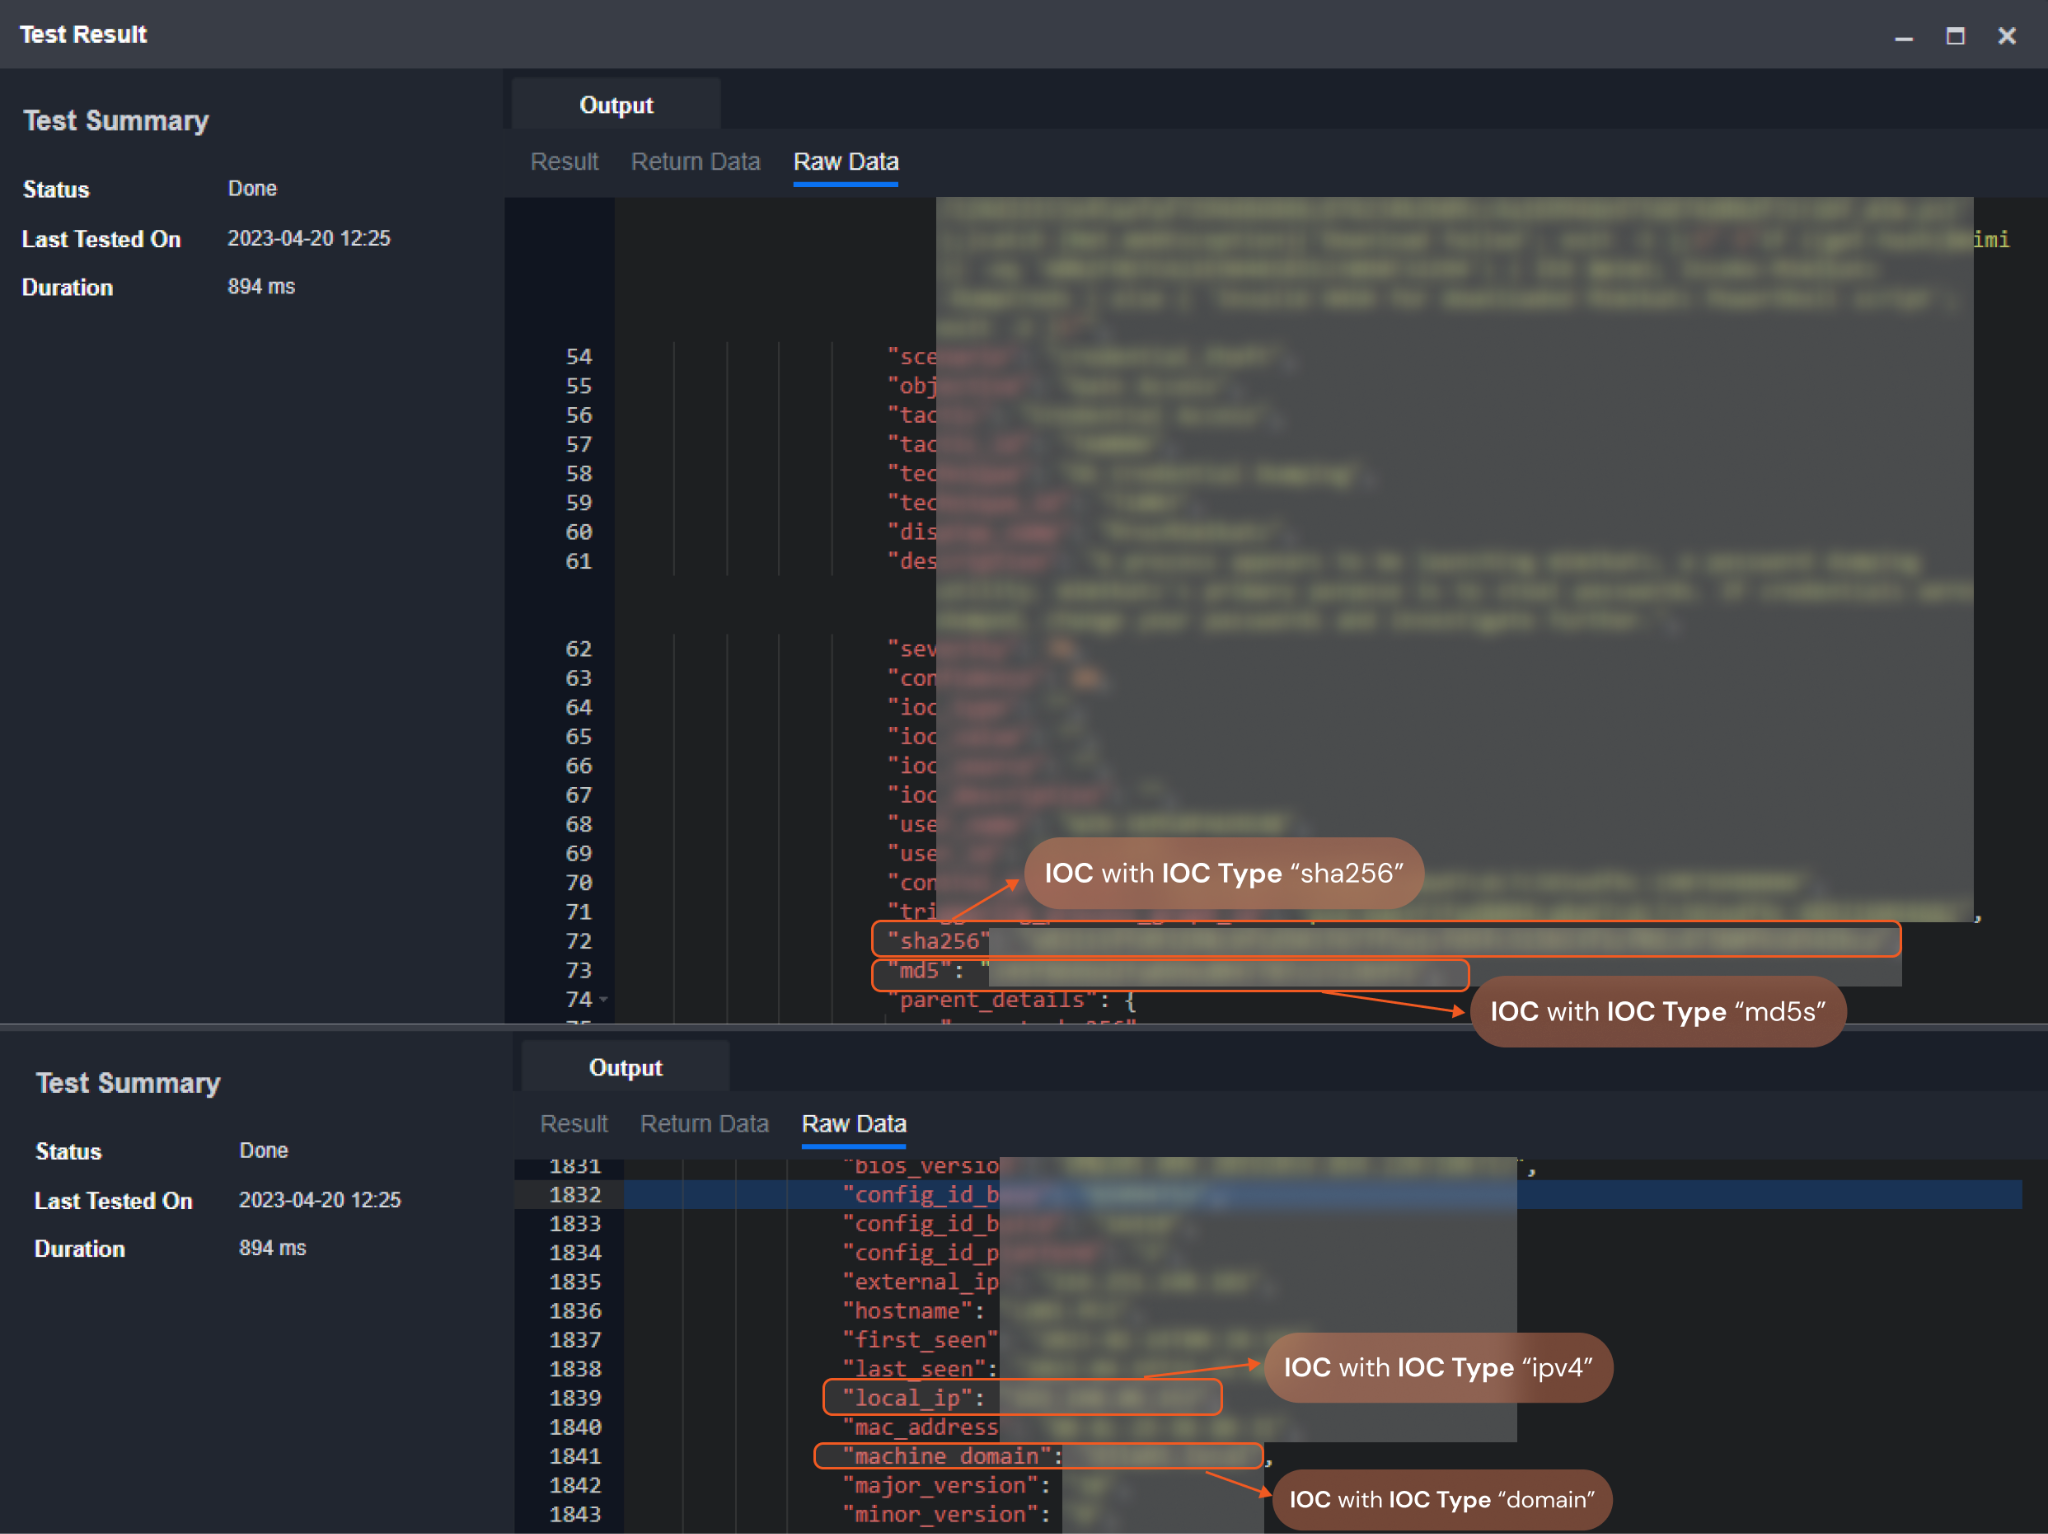Screen dimensions: 2048x1534
Task: Collapse the parent_details fold arrow
Action: (603, 999)
